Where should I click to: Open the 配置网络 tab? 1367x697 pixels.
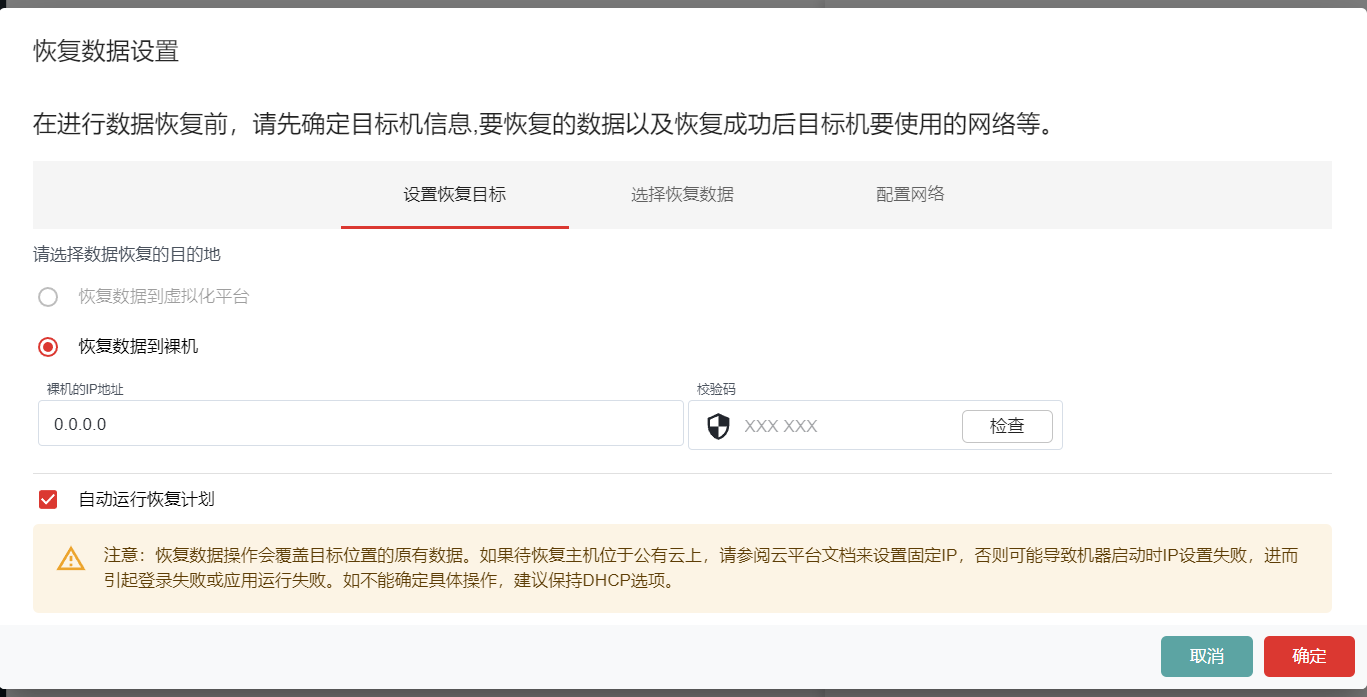910,195
